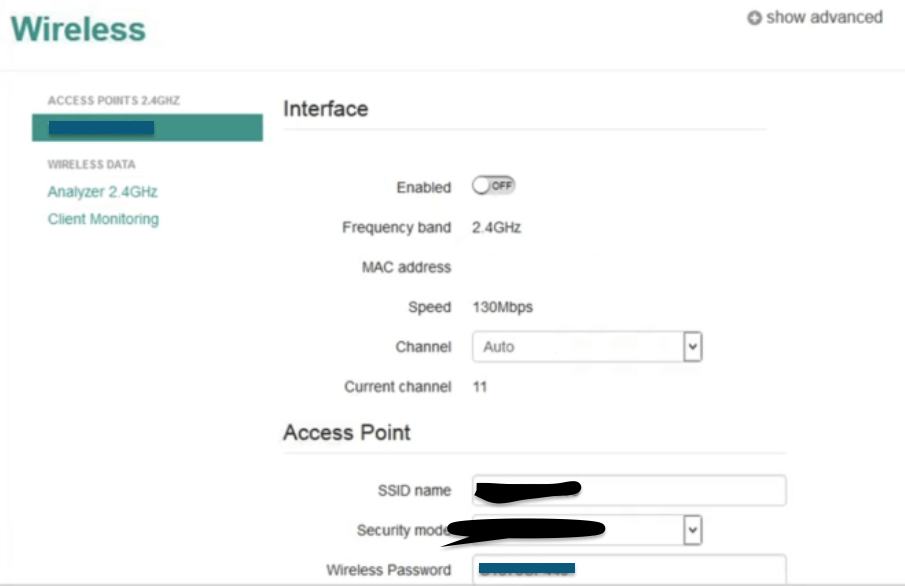Click the ACCESS POINTS 2.4GHZ sidebar header
Screen dimensions: 905x586
click(x=114, y=100)
